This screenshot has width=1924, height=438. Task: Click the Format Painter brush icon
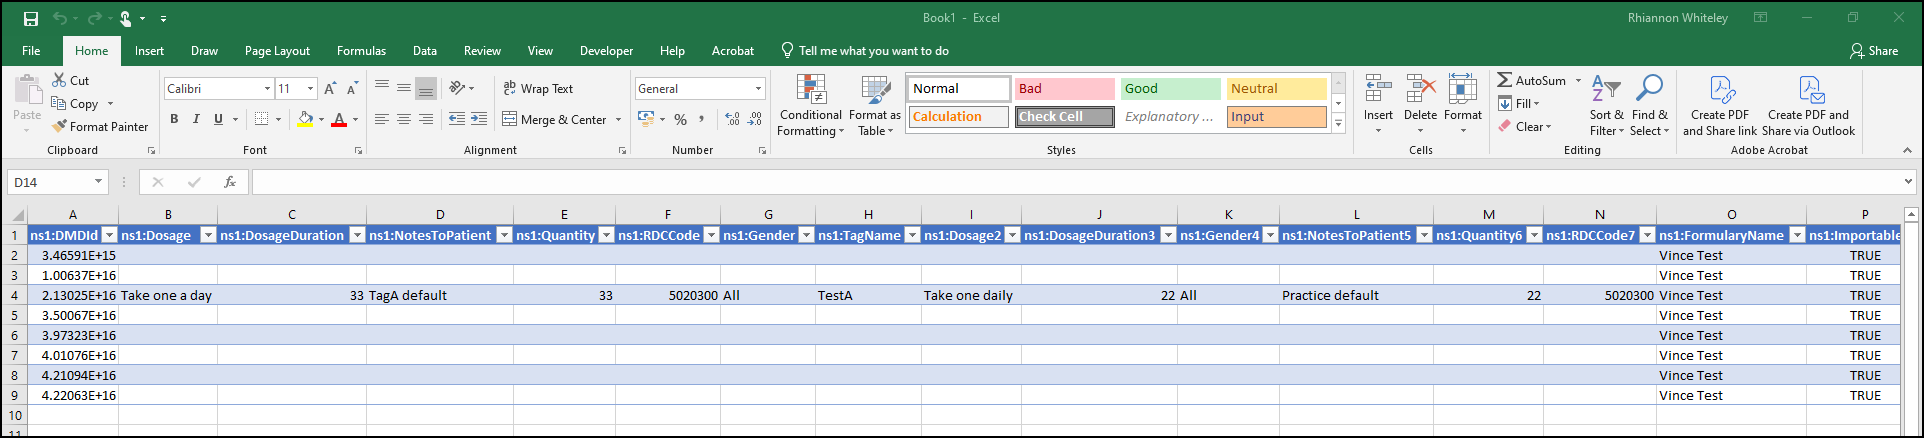[60, 127]
